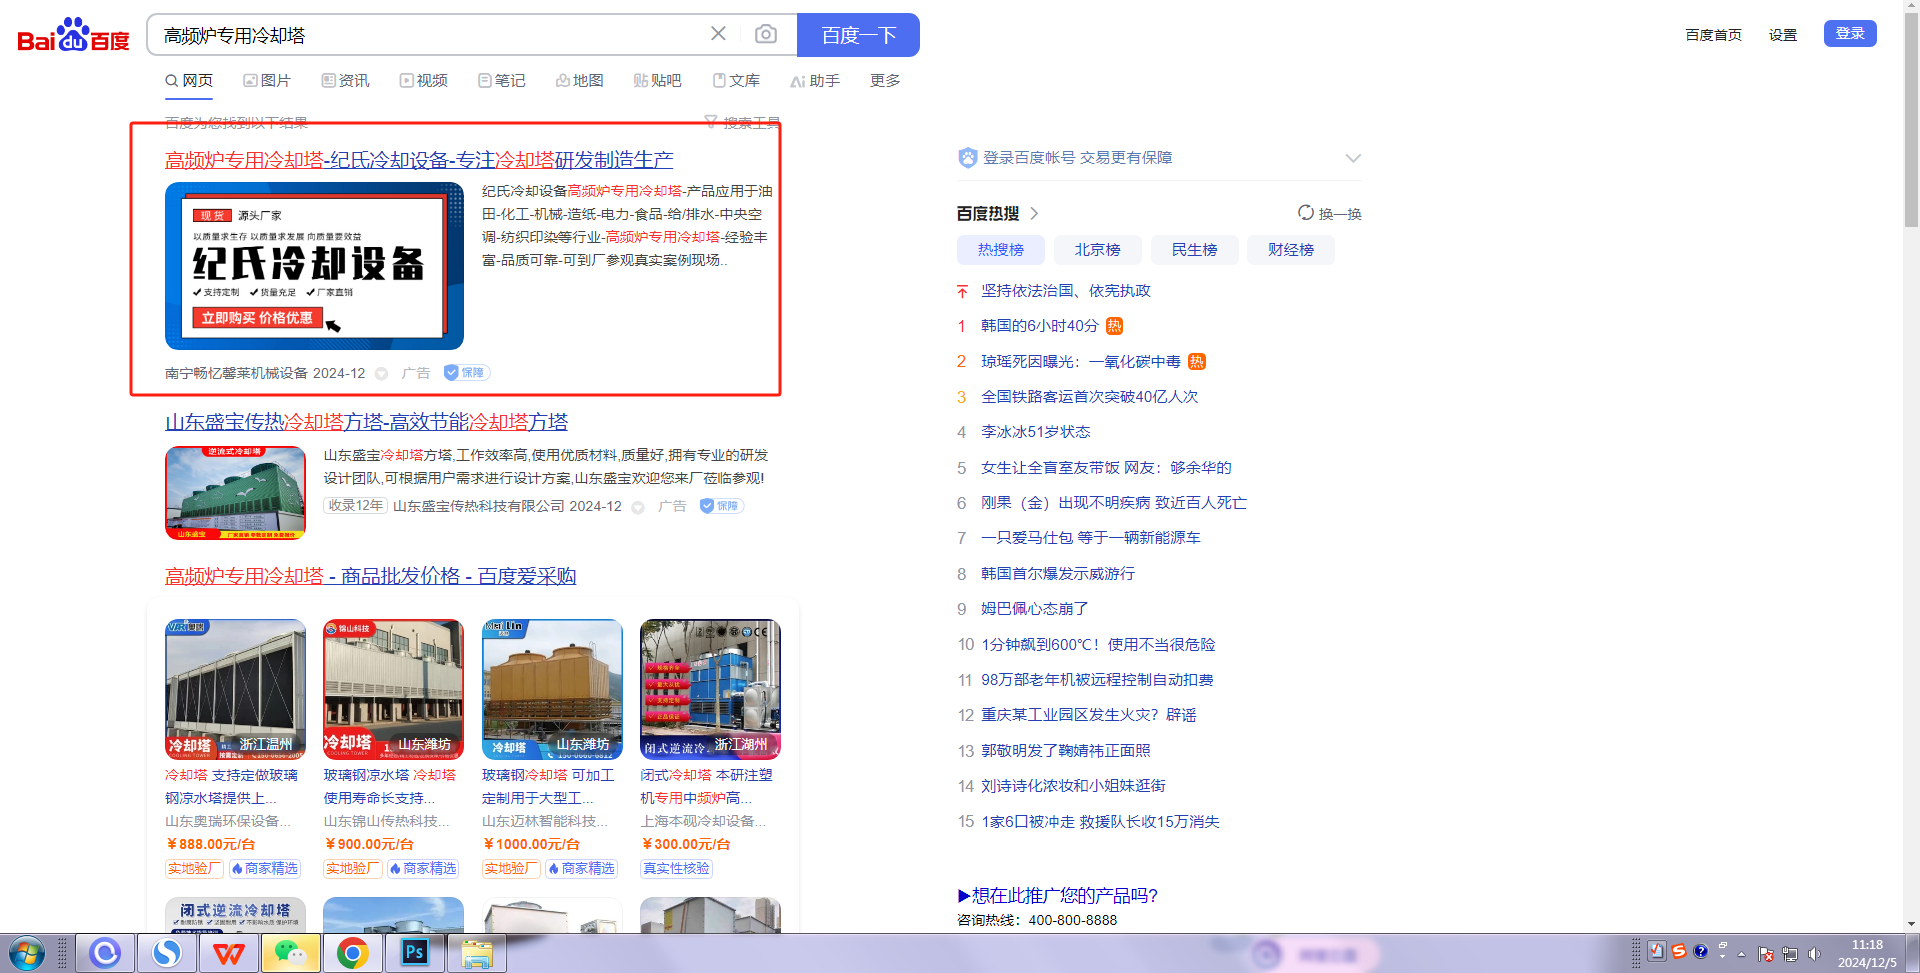This screenshot has width=1920, height=973.
Task: Expand the login security notice chevron
Action: coord(1352,158)
